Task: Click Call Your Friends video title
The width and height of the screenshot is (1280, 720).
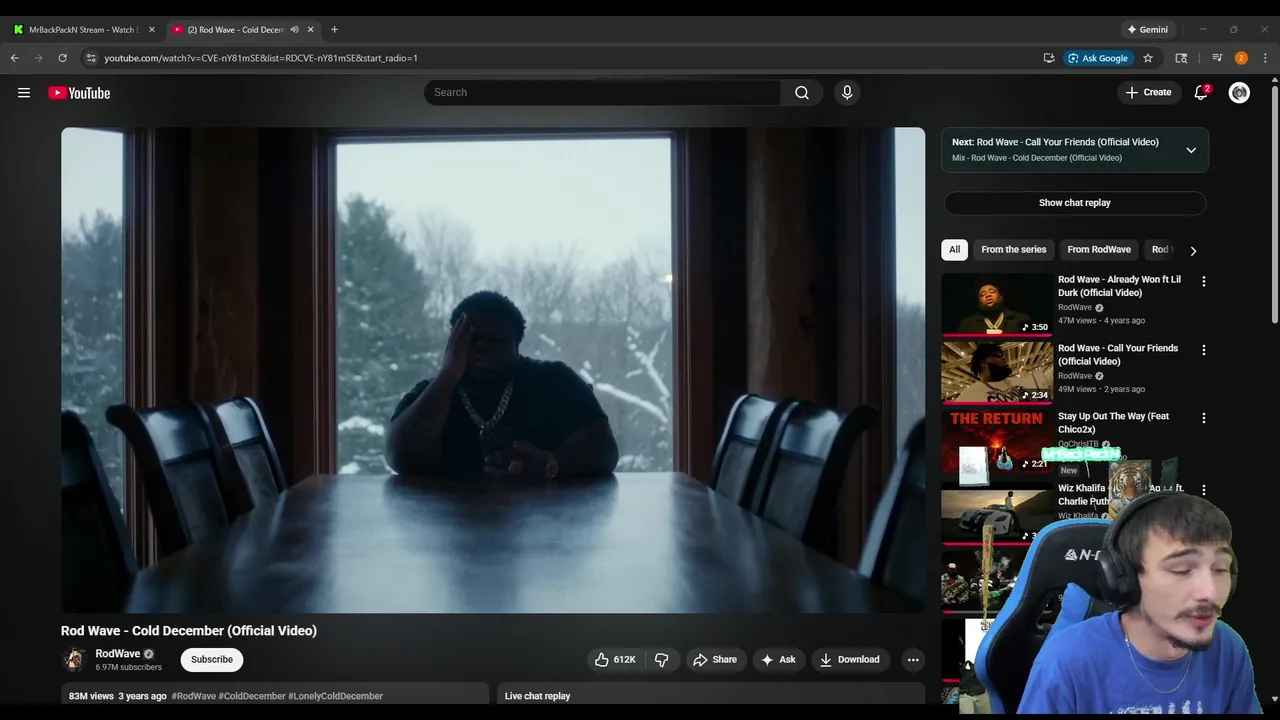Action: (x=1118, y=355)
